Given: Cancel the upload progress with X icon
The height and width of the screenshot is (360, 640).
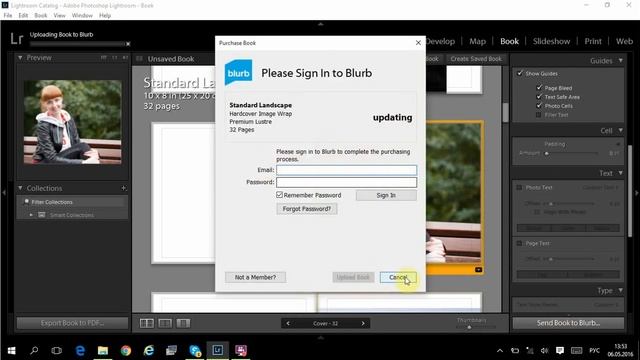Looking at the screenshot, I should pyautogui.click(x=128, y=44).
